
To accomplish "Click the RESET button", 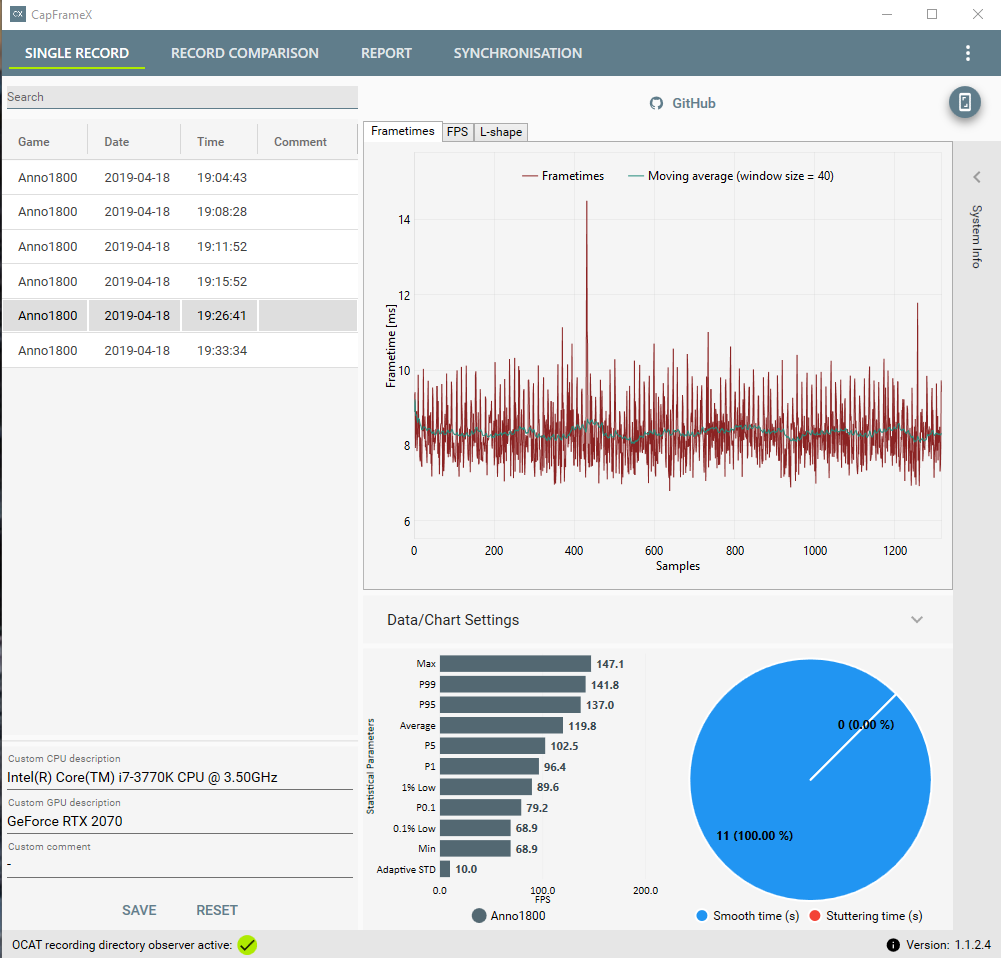I will tap(217, 910).
